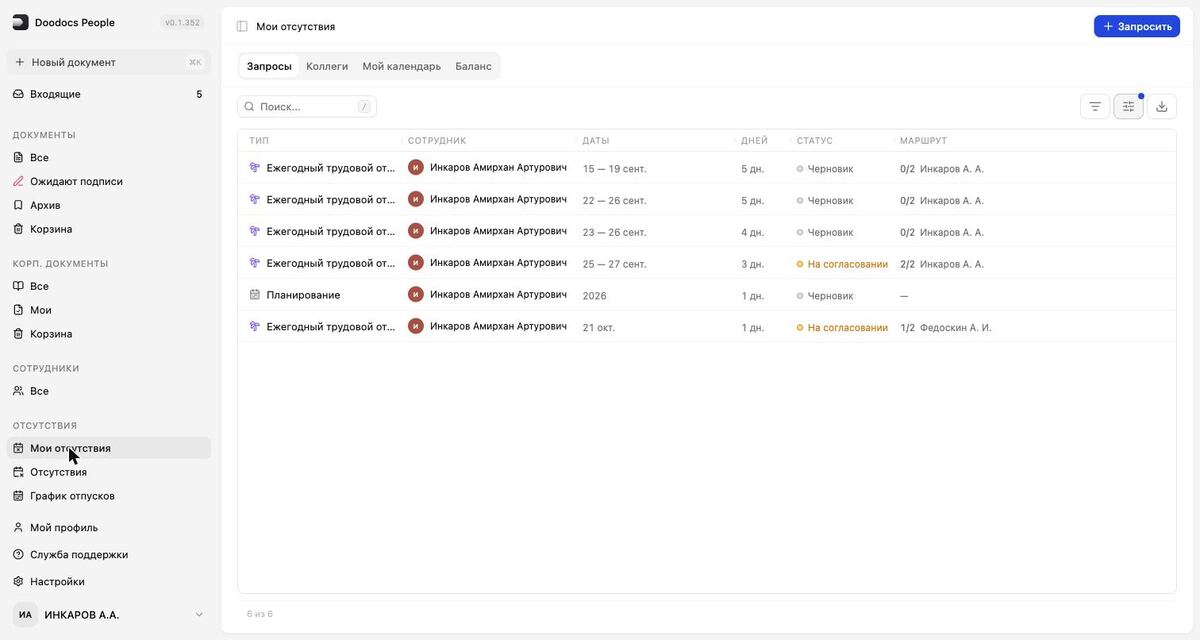
Task: Click the Сотрудник column header
Action: pos(437,141)
